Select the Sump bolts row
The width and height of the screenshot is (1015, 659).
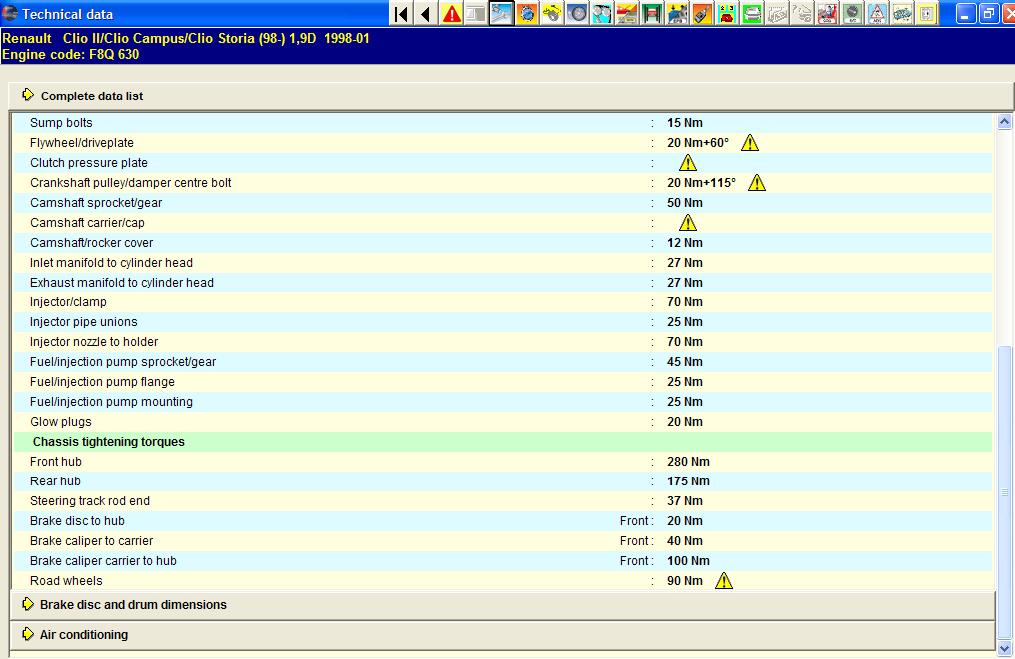502,122
